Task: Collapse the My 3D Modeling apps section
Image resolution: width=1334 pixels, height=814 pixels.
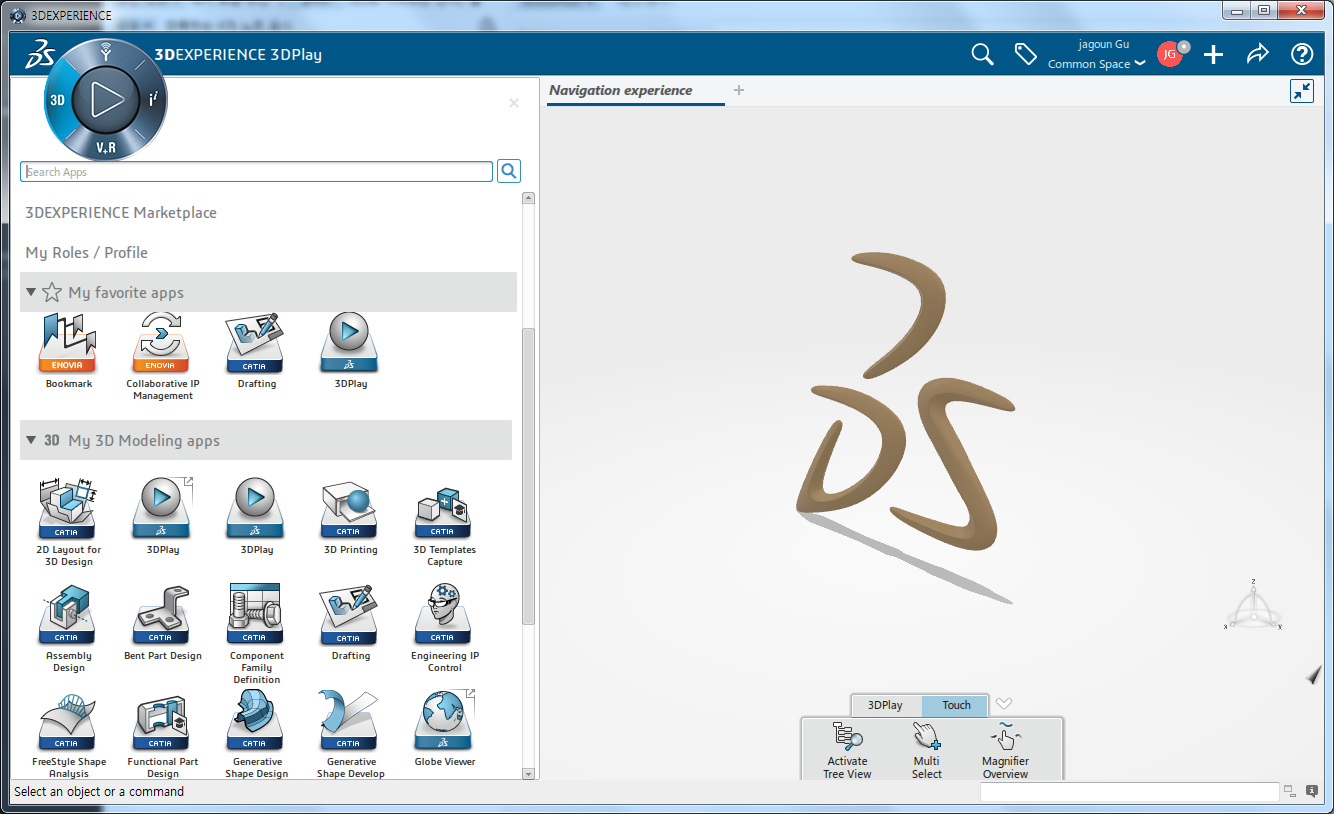Action: 31,440
